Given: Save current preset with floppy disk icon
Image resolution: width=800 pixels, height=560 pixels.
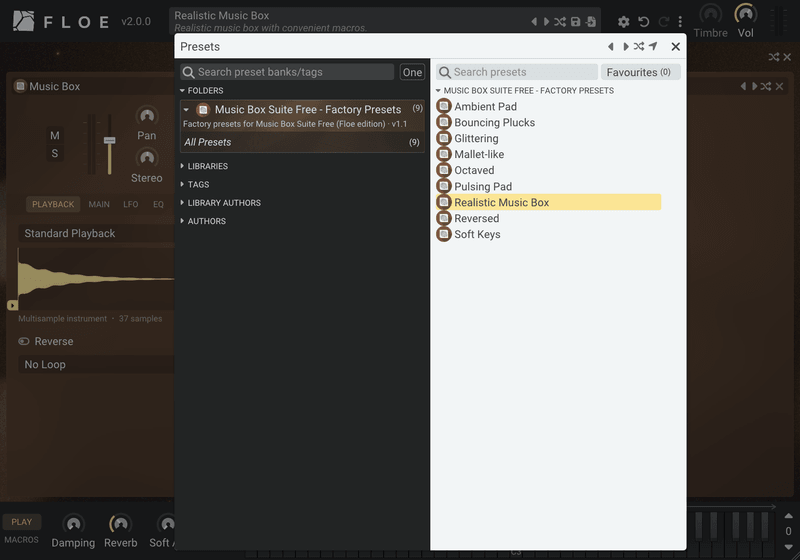Looking at the screenshot, I should [576, 21].
